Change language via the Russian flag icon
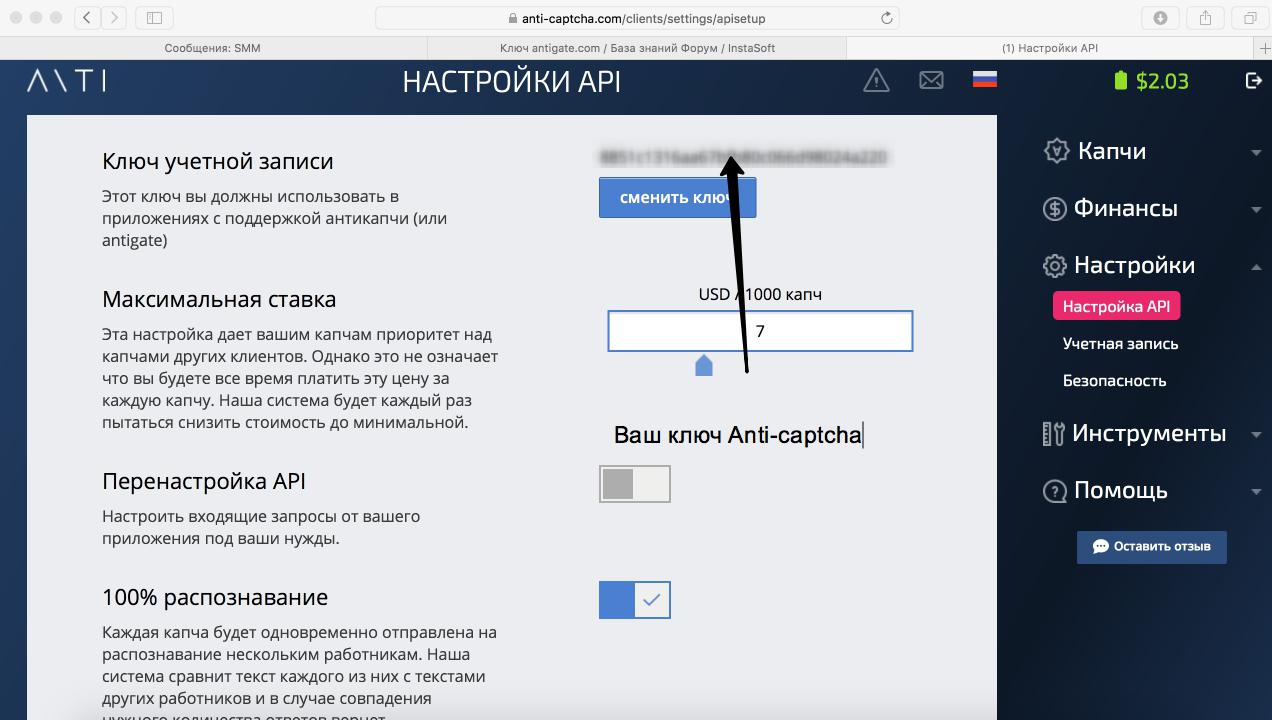This screenshot has height=720, width=1272. coord(984,79)
